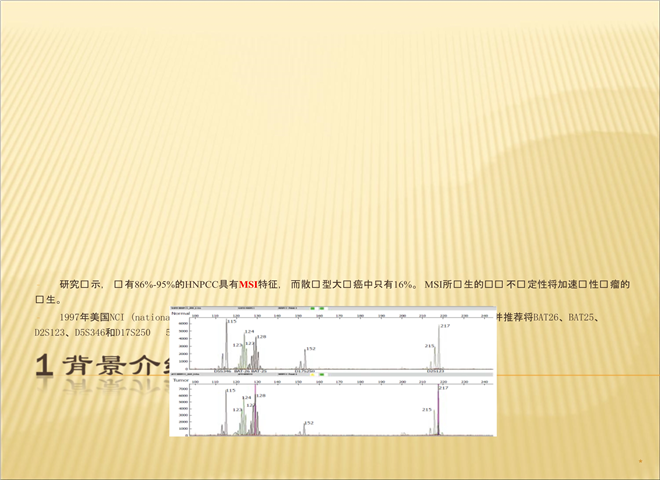Click the 1997年美国NCI text
The width and height of the screenshot is (660, 480).
click(x=90, y=317)
